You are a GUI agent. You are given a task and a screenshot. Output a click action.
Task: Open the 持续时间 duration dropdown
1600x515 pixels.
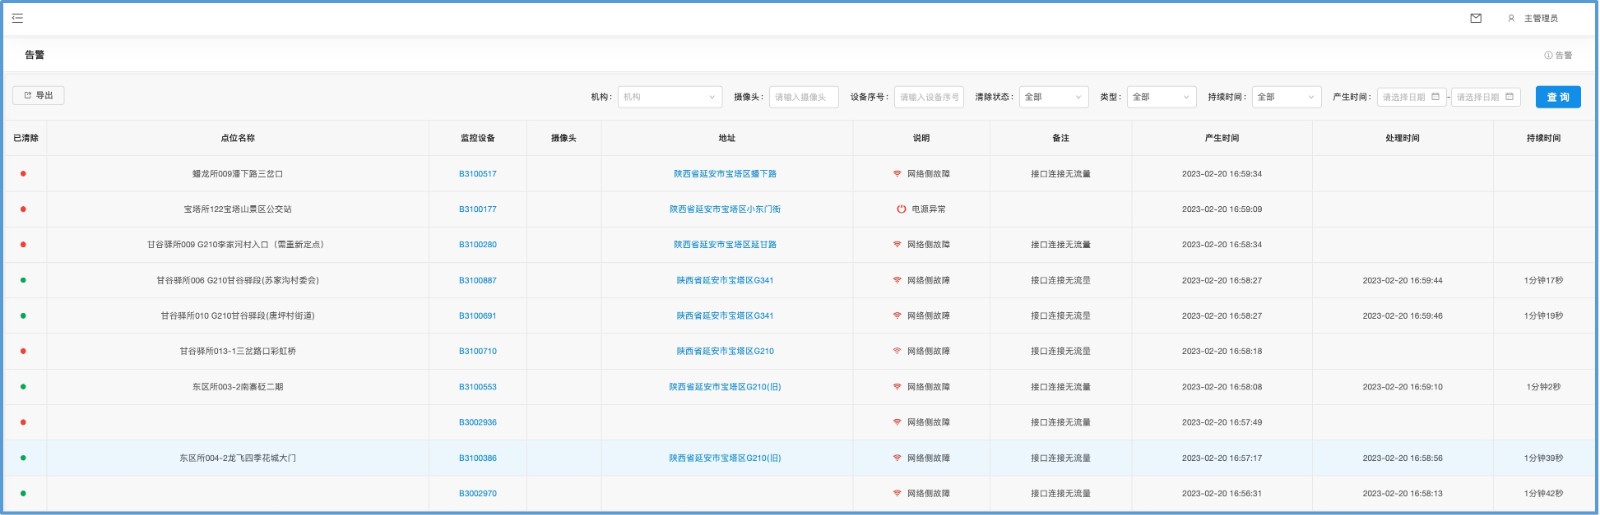(1286, 97)
